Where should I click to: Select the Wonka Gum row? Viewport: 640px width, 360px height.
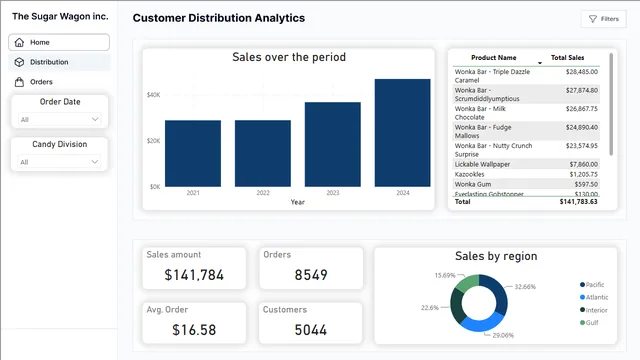pos(526,184)
